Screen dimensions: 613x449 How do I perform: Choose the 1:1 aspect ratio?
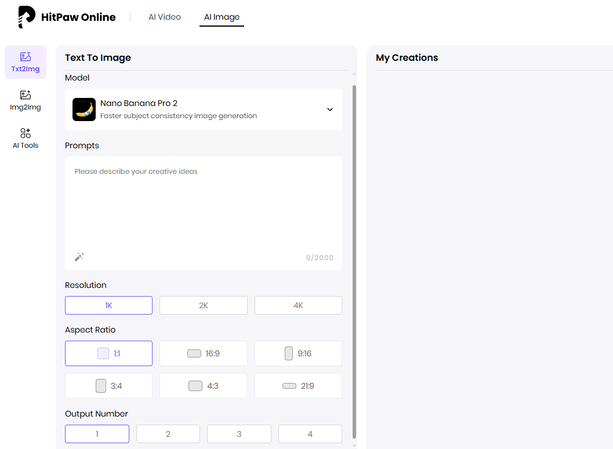(109, 353)
